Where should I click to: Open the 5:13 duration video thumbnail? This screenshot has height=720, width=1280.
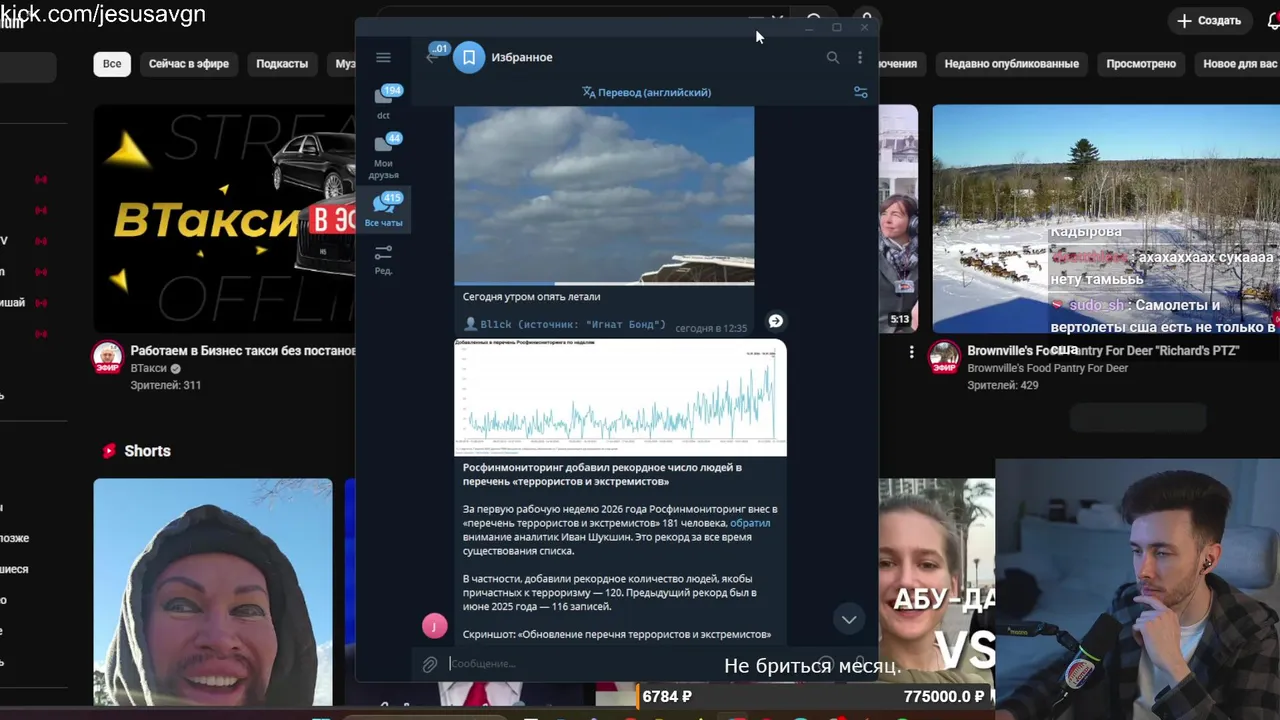[x=899, y=219]
